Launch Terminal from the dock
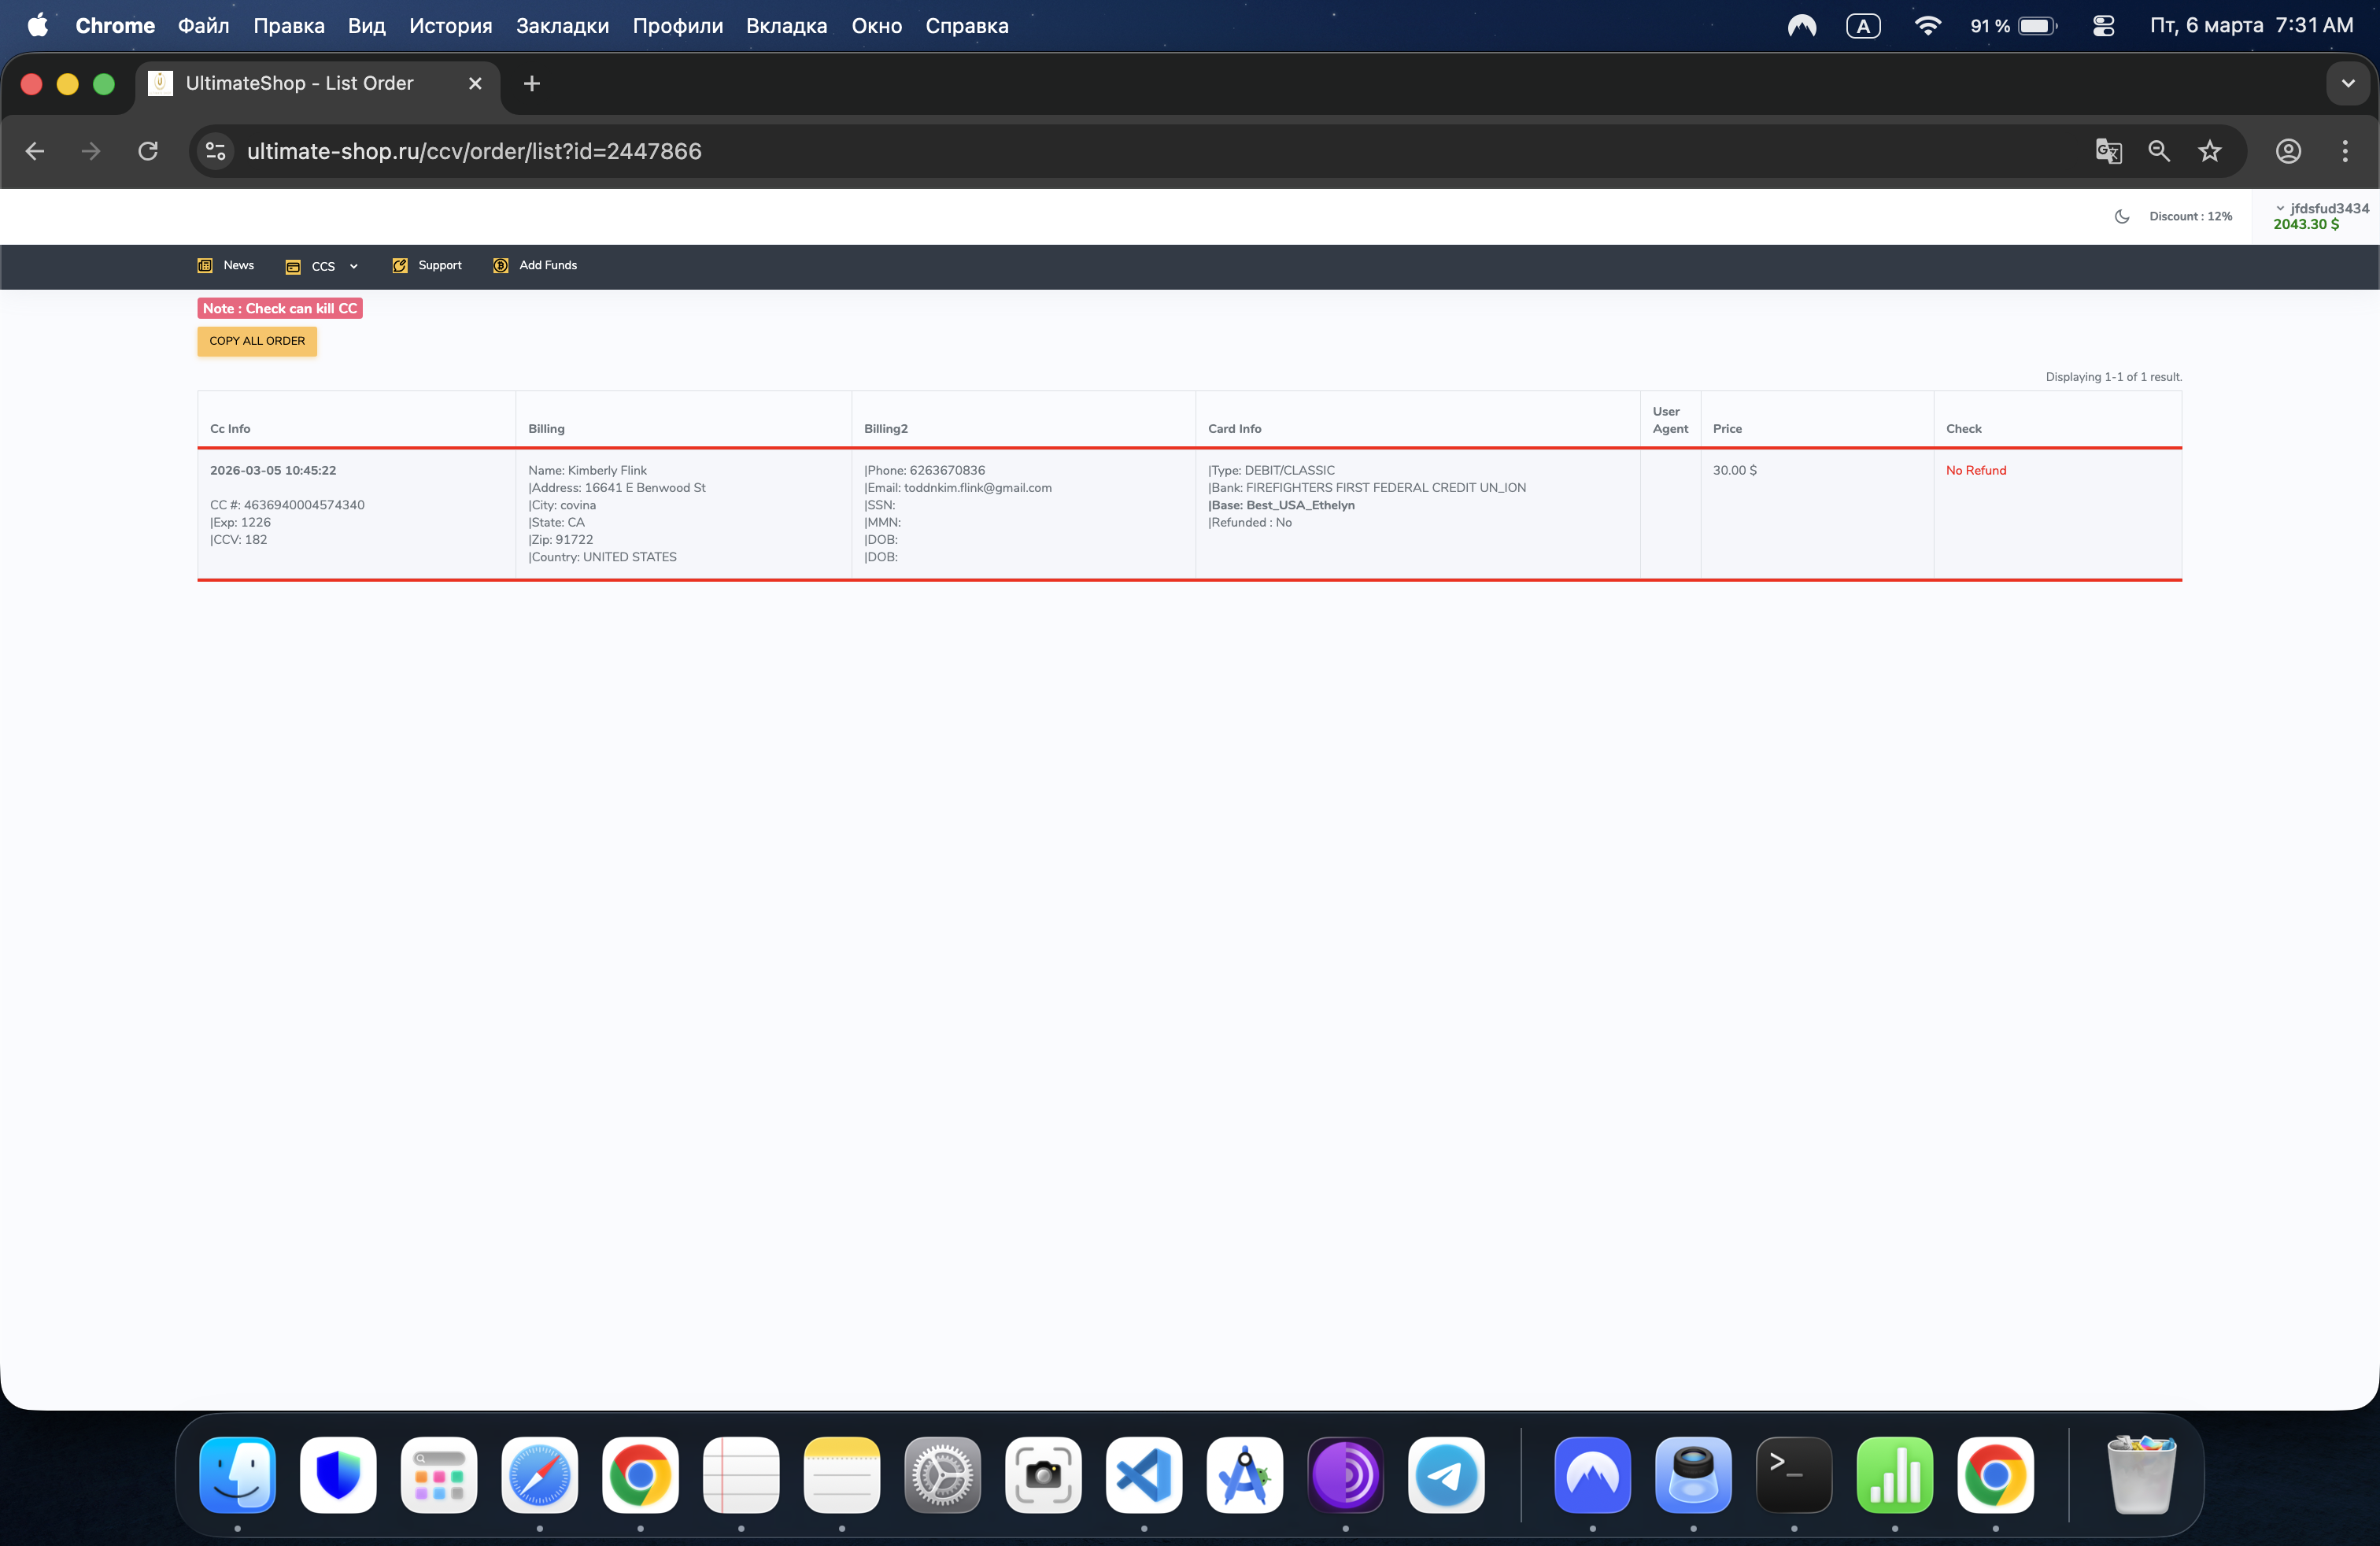 tap(1794, 1475)
